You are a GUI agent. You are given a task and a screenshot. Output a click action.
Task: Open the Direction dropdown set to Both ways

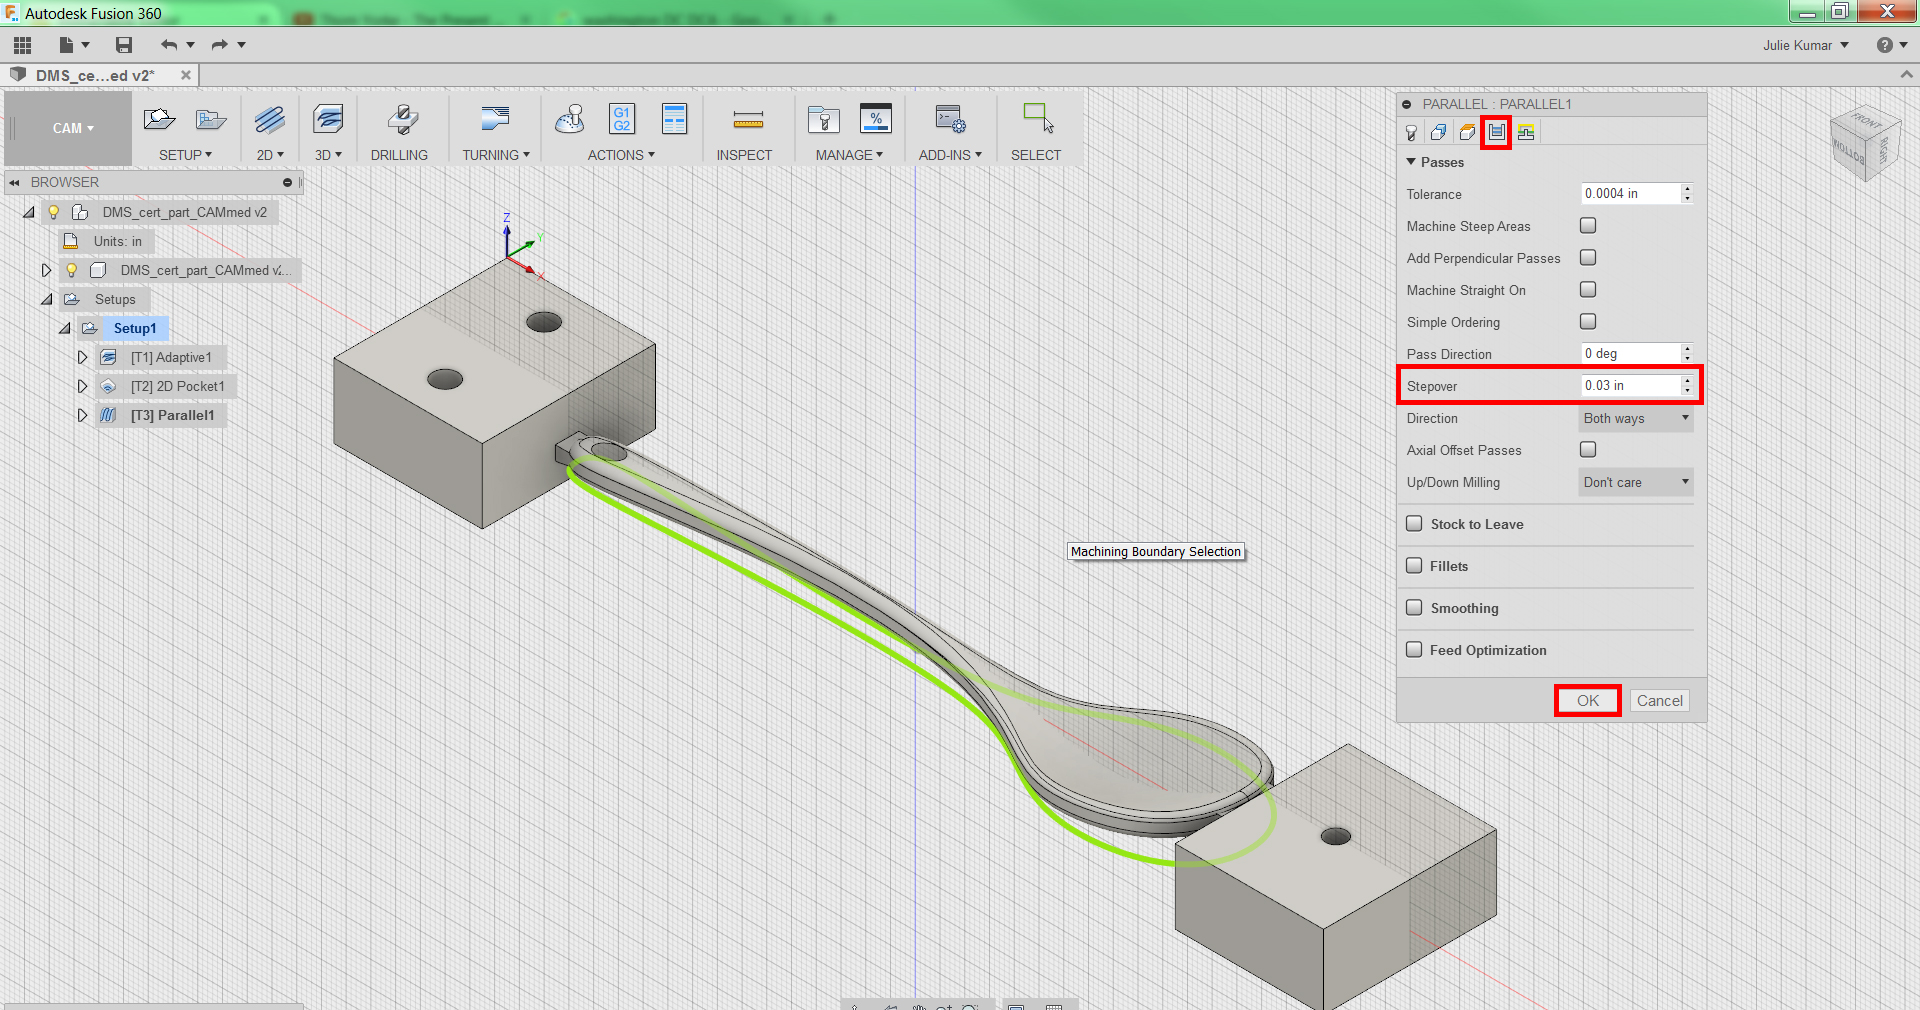tap(1636, 419)
